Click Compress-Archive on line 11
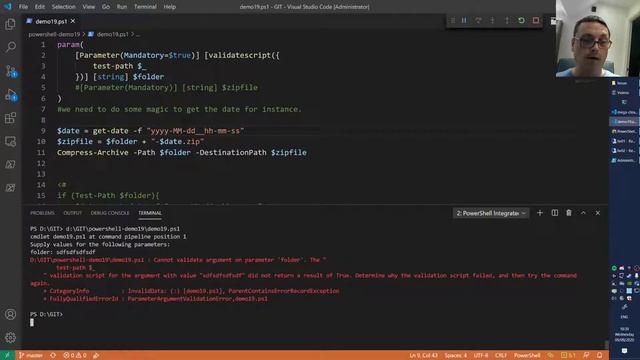The width and height of the screenshot is (640, 360). pos(93,153)
